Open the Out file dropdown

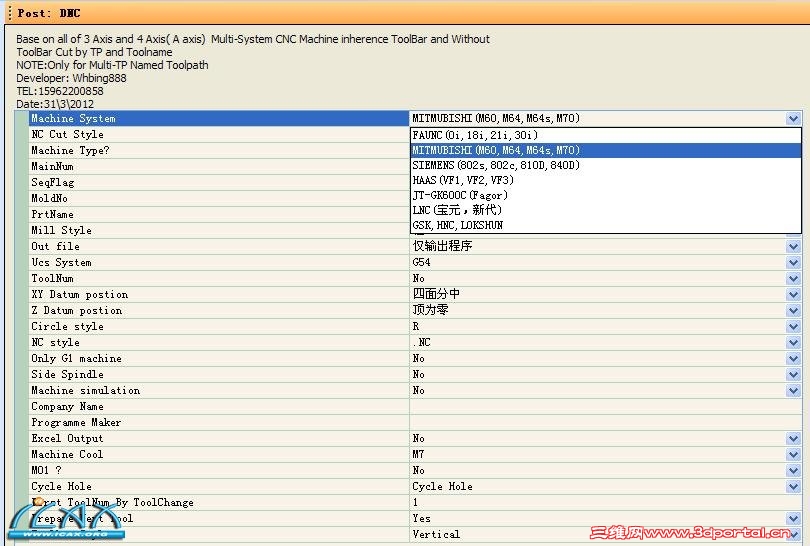pyautogui.click(x=793, y=247)
